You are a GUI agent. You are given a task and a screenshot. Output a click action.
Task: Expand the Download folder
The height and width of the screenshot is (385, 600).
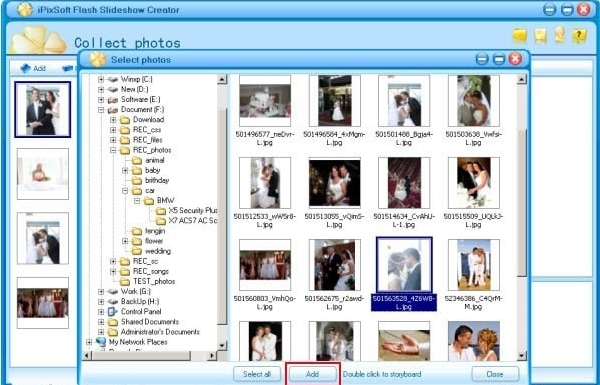[113, 120]
